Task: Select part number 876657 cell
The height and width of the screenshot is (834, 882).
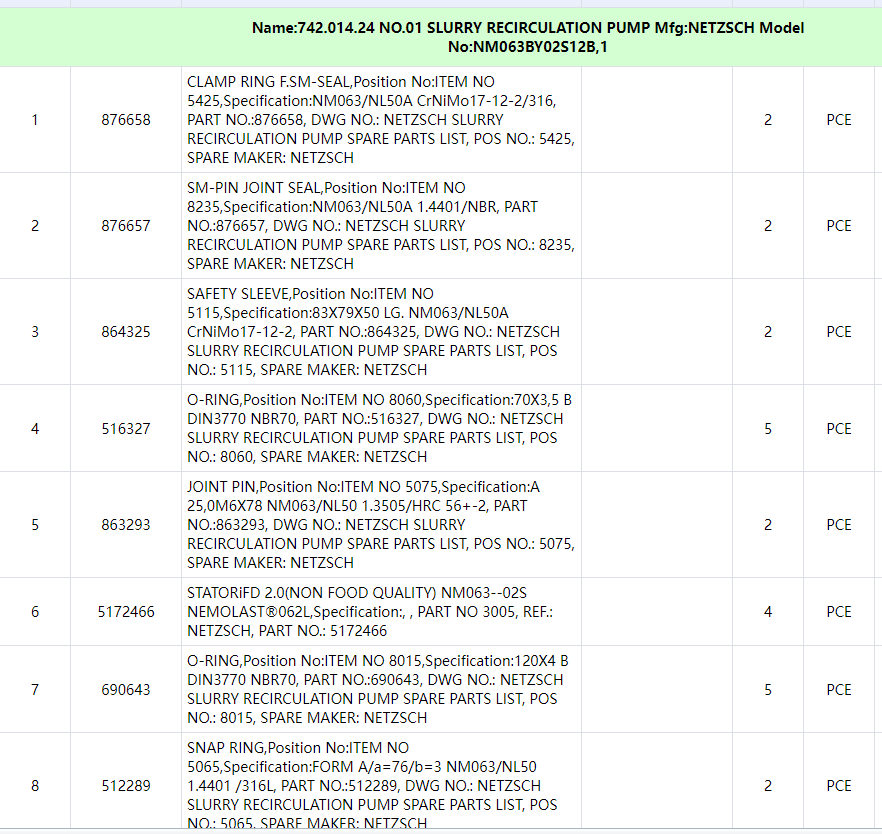Action: pos(126,226)
